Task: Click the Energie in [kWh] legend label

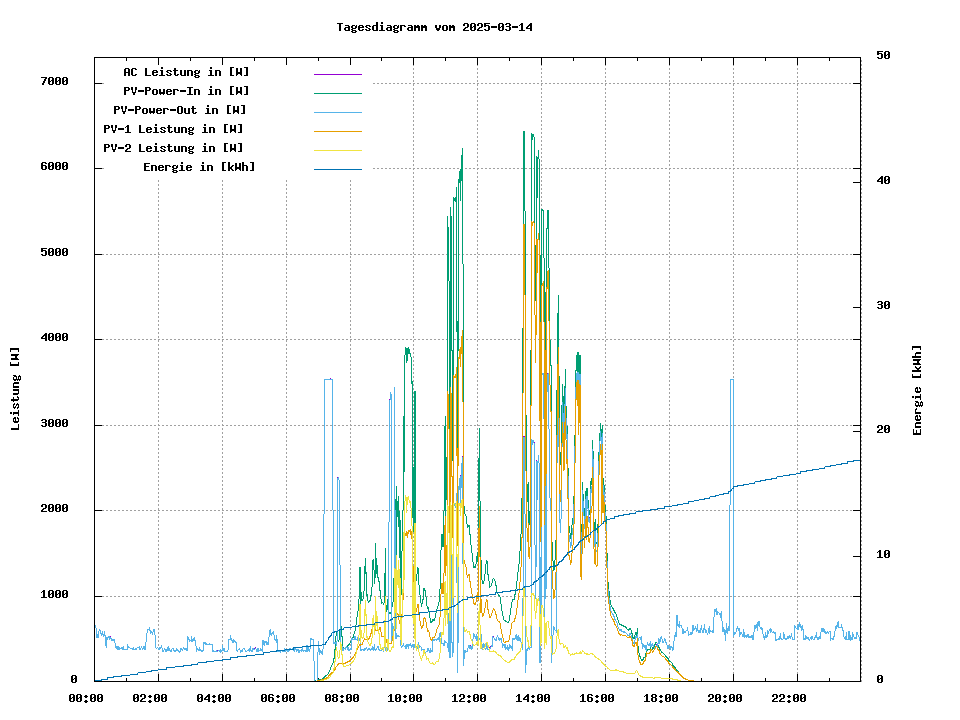Action: 199,167
